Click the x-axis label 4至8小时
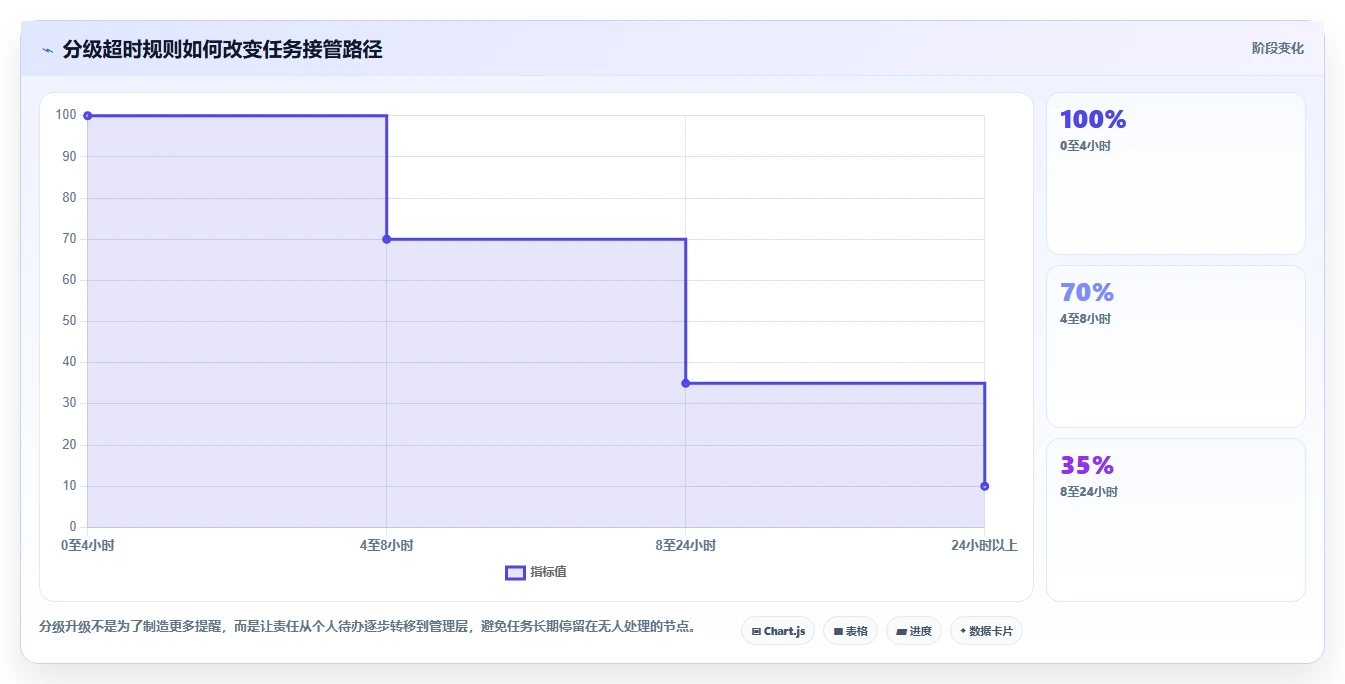The image size is (1345, 684). 386,546
